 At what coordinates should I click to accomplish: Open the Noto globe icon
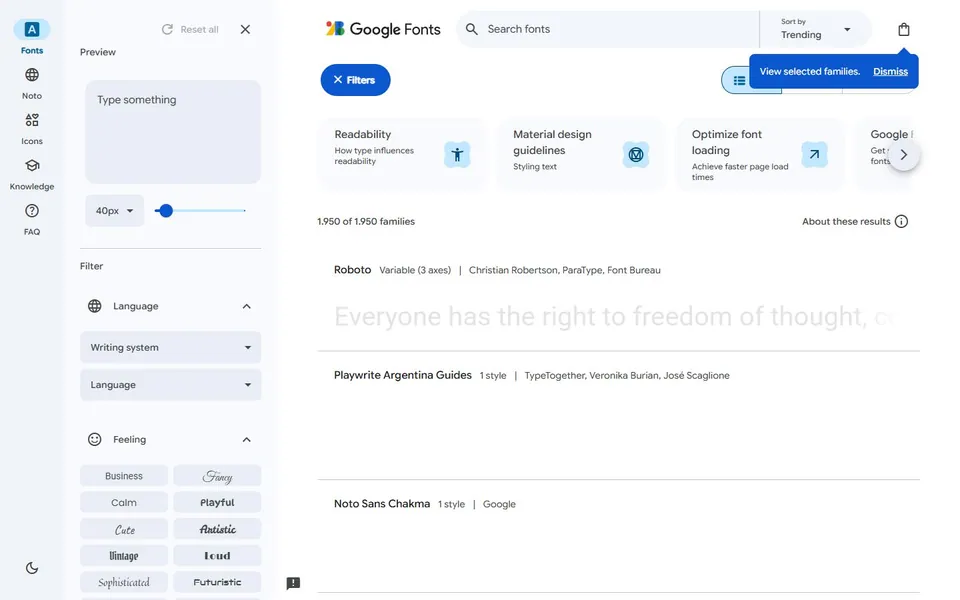coord(32,75)
